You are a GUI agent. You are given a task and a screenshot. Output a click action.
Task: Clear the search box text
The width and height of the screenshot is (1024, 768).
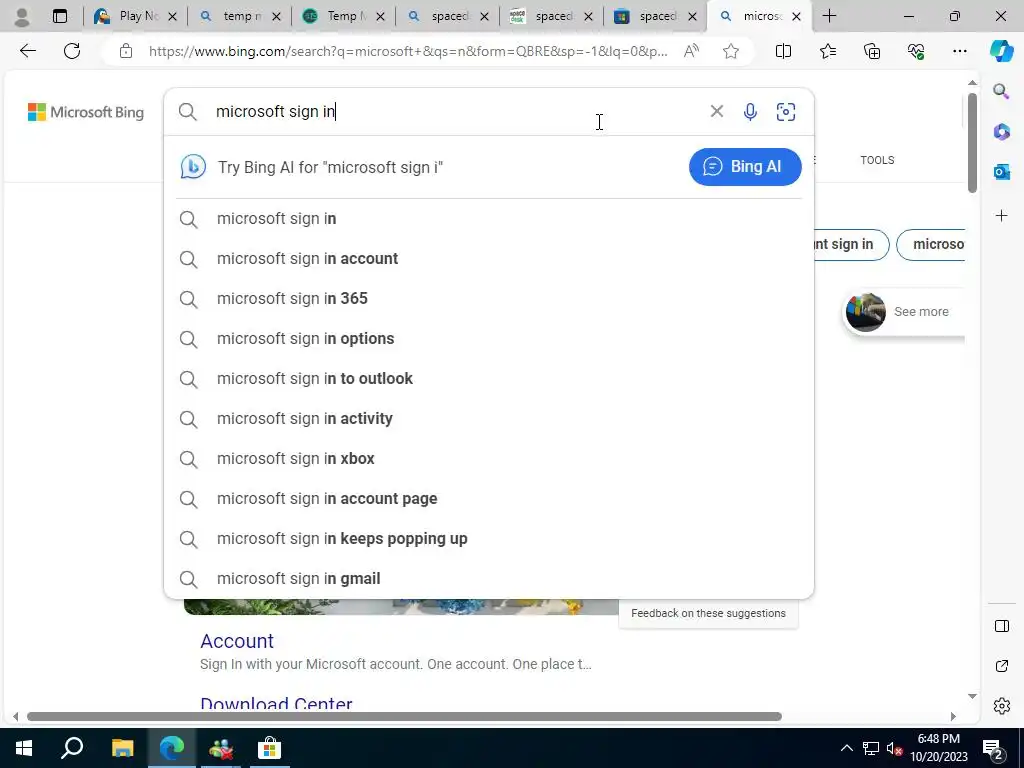(x=716, y=111)
